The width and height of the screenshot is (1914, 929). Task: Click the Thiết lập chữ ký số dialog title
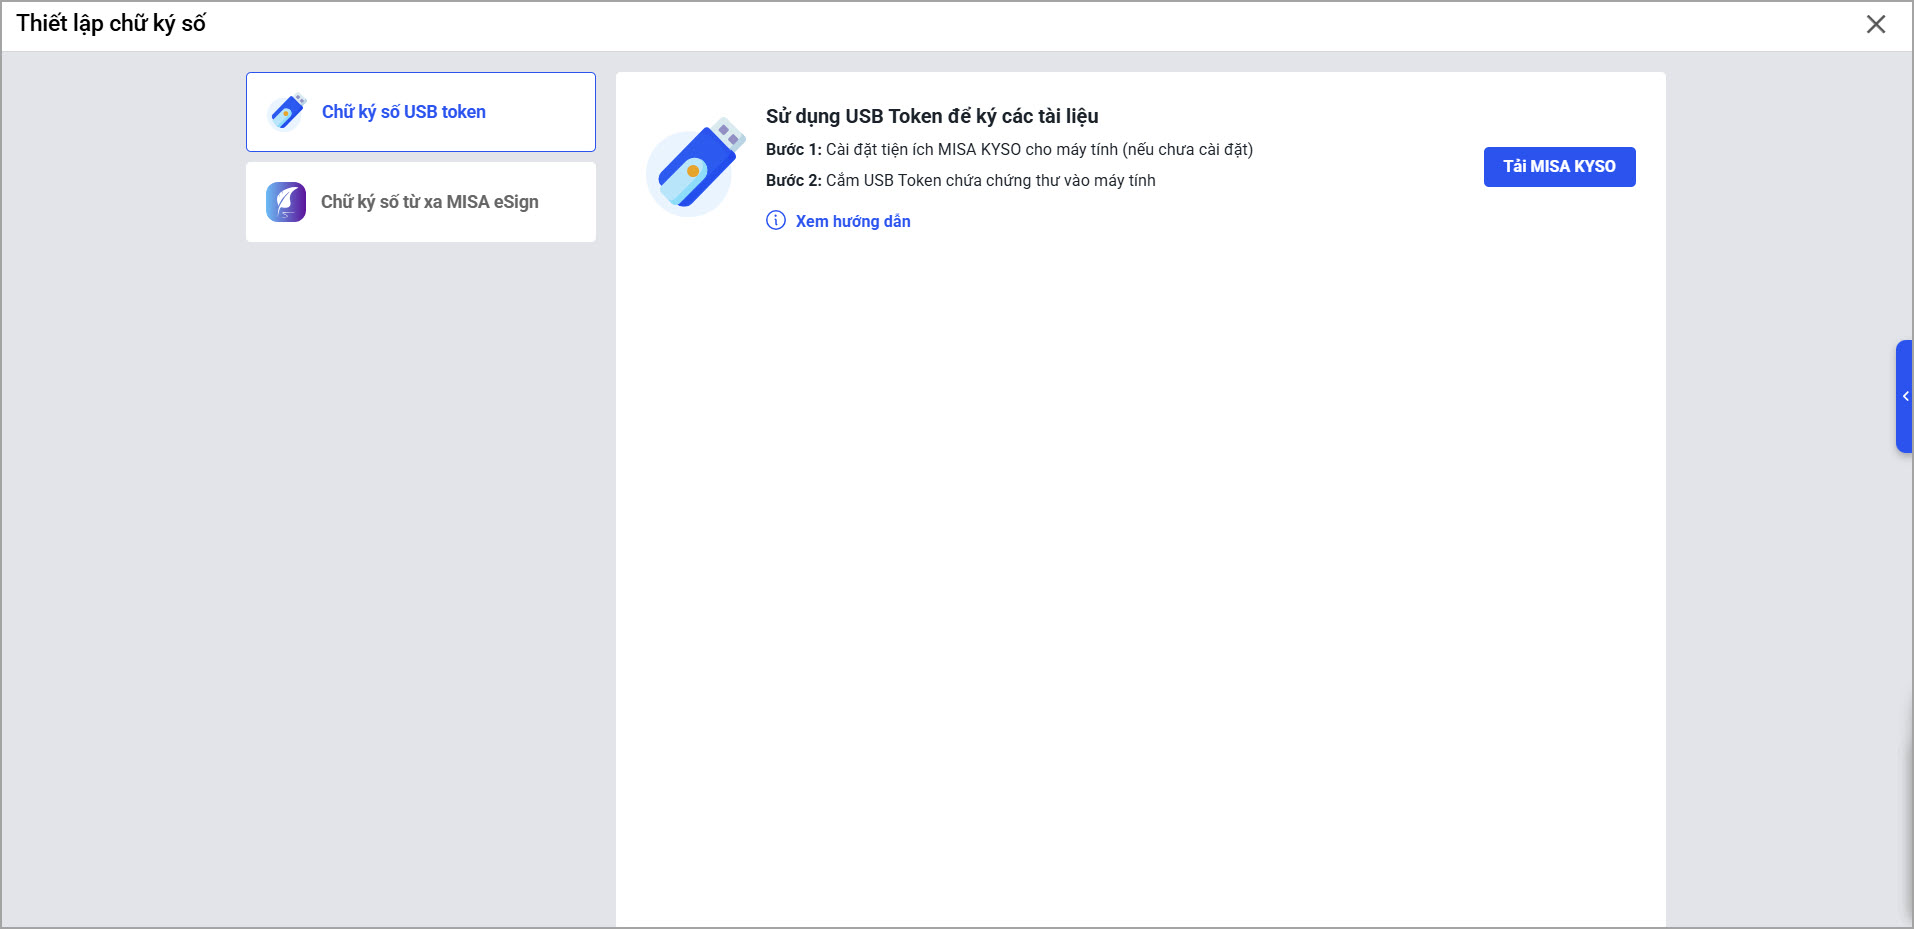pos(111,24)
